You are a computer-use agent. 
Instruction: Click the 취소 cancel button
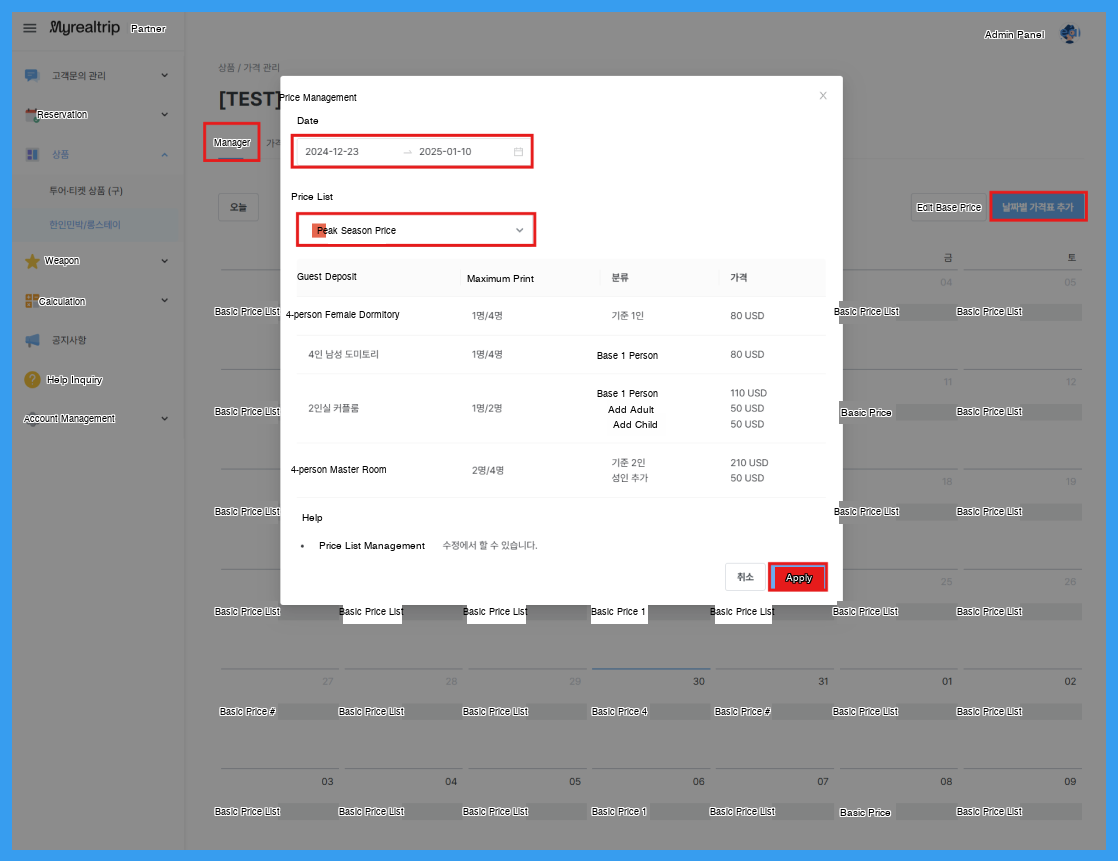click(745, 577)
